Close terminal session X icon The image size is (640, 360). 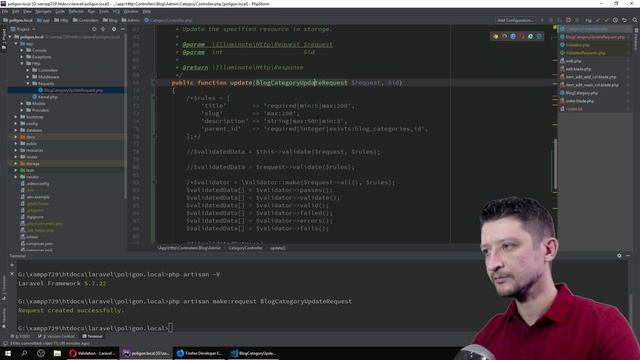pos(12,273)
